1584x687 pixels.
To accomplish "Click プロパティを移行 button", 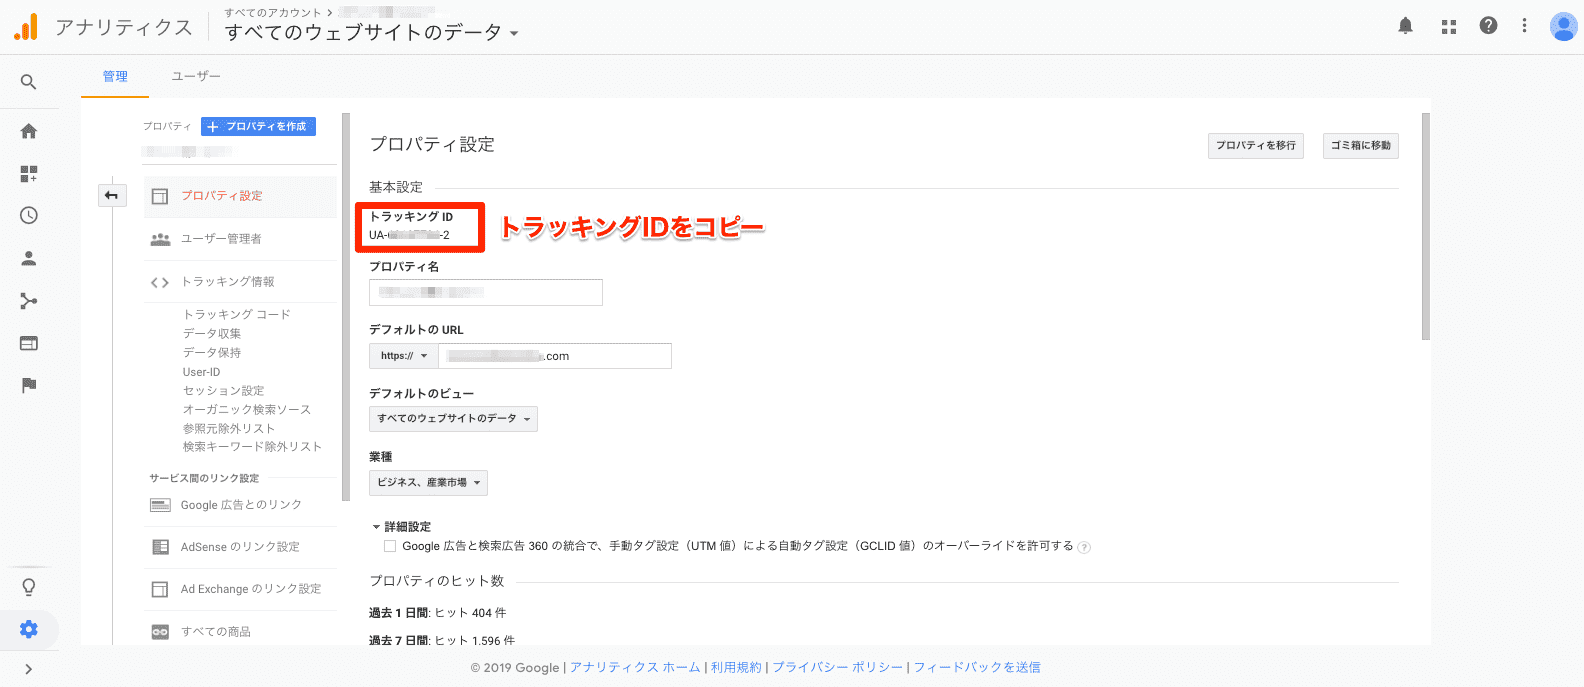I will tap(1256, 146).
